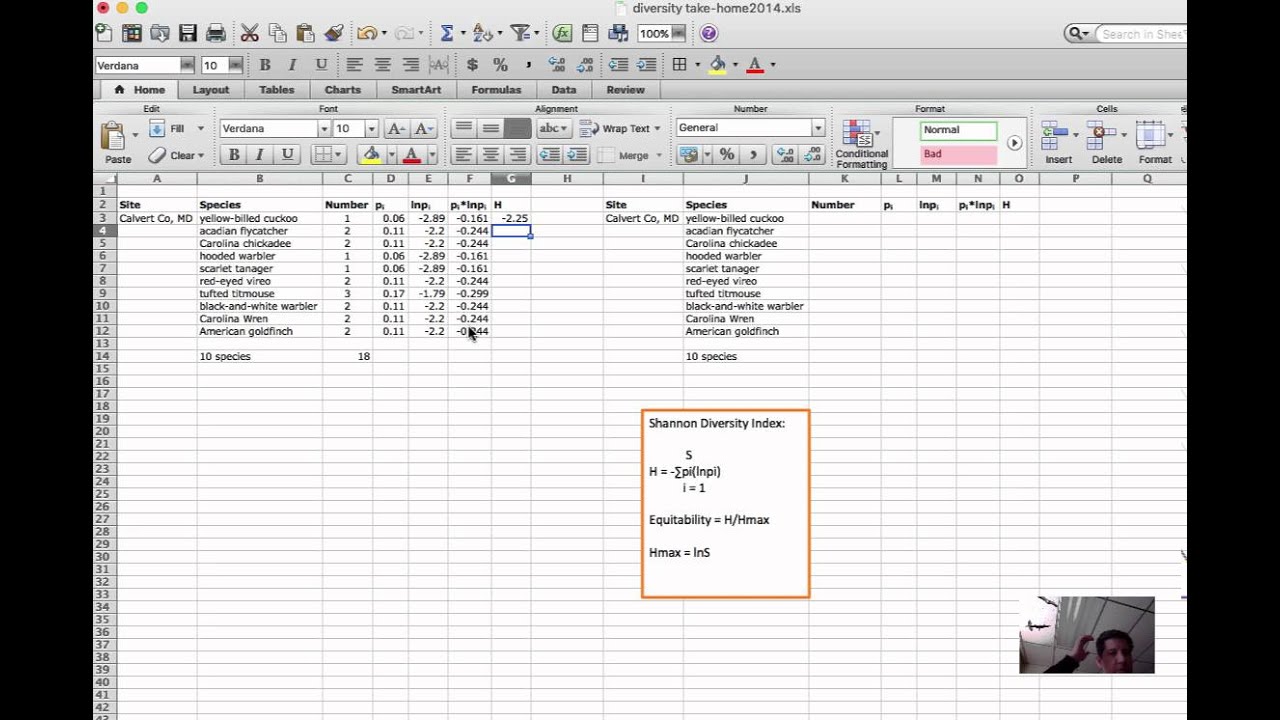The width and height of the screenshot is (1280, 720).
Task: Toggle Bold in the top formatting bar
Action: 265,65
